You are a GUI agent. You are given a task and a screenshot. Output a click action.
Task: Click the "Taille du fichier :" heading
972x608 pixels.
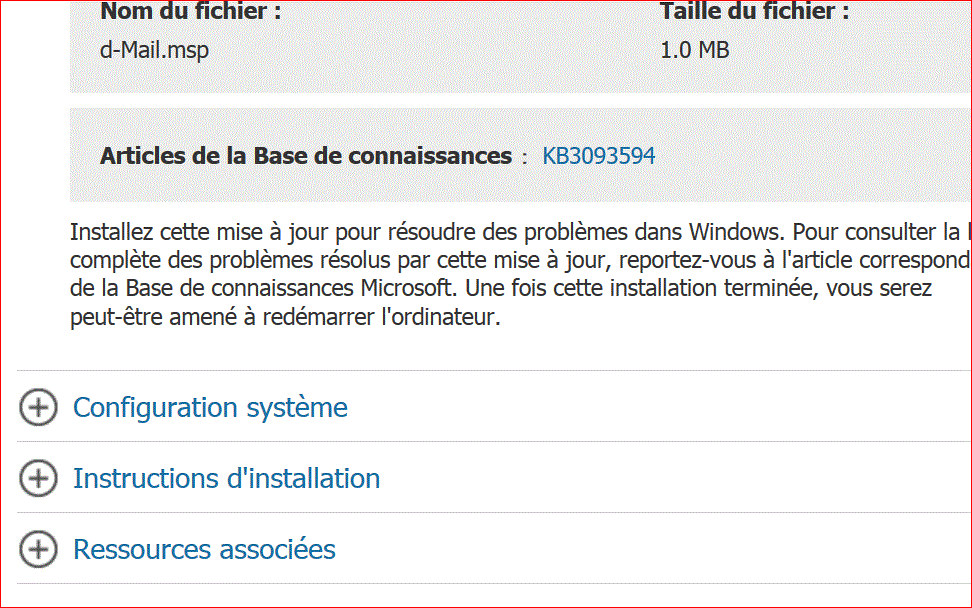click(x=754, y=13)
